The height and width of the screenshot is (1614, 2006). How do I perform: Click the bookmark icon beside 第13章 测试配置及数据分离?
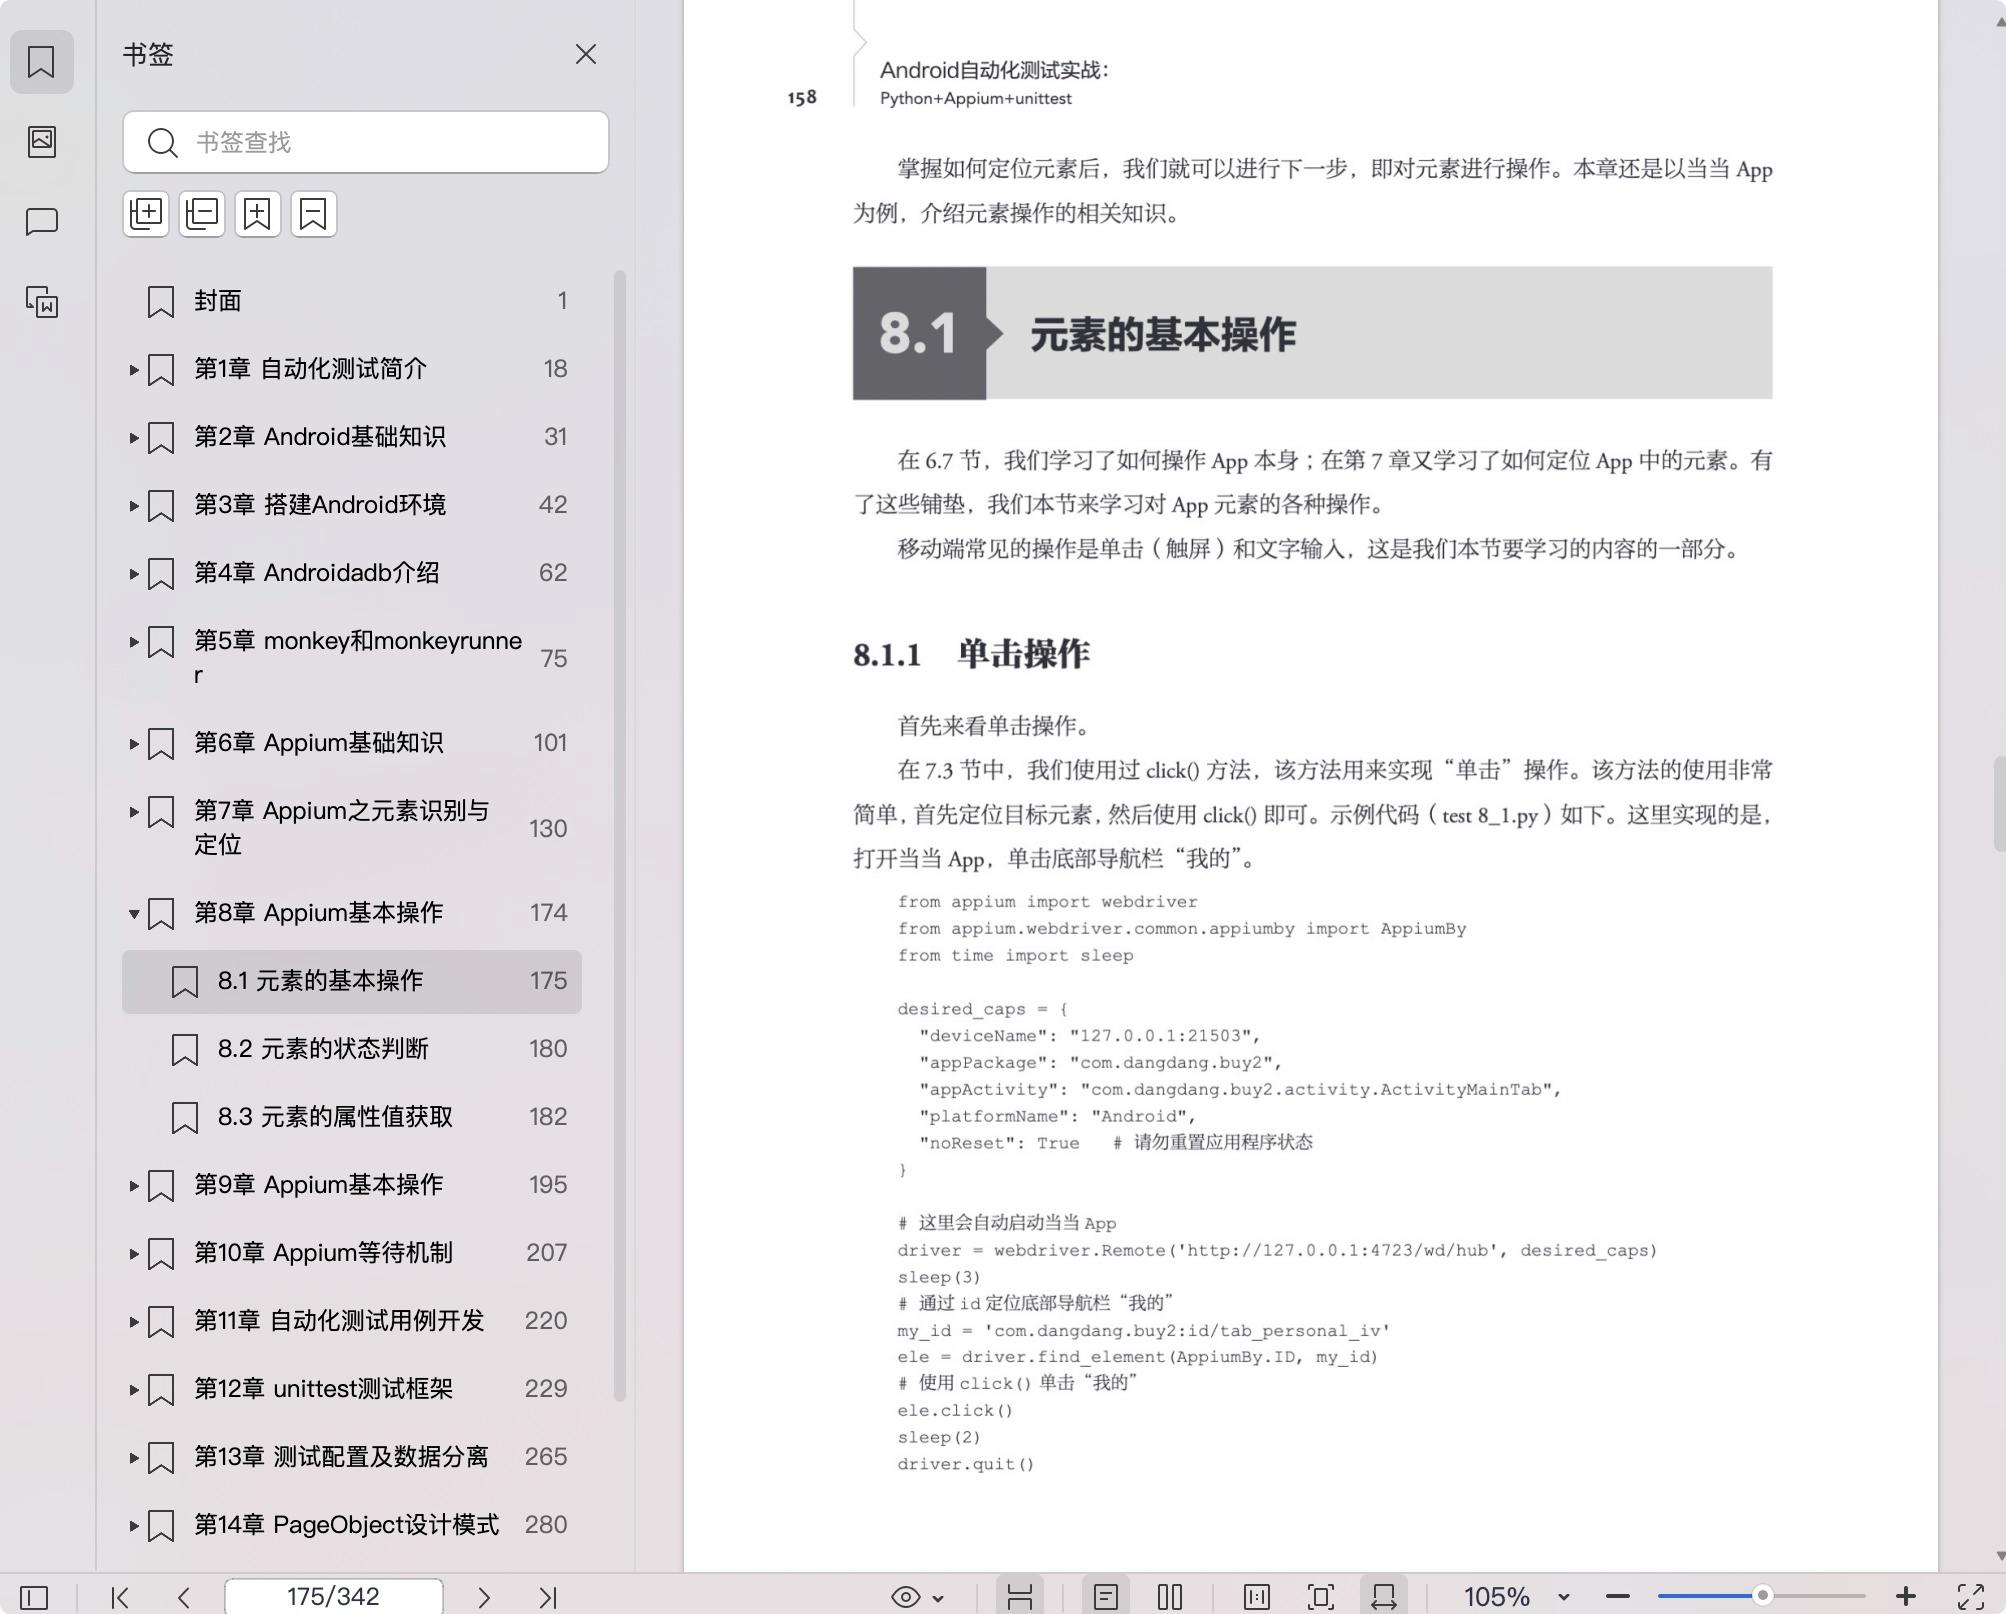[161, 1457]
